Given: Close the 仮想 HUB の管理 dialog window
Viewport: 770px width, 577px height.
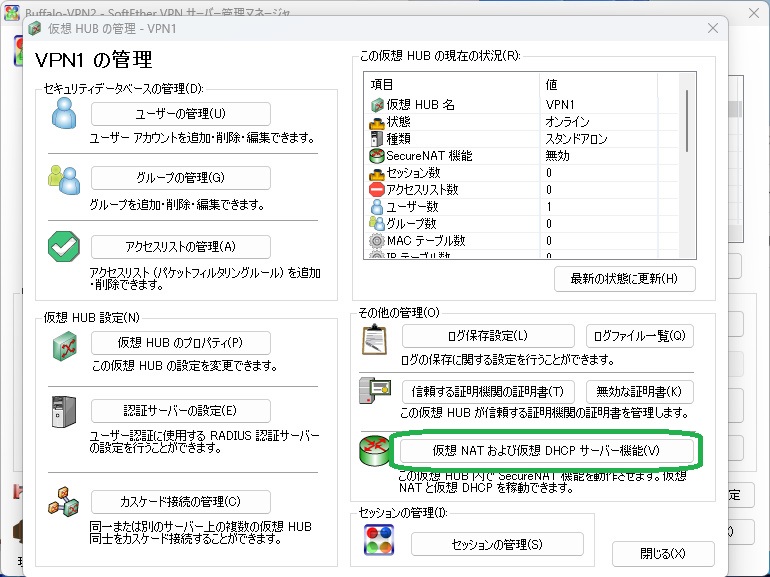Looking at the screenshot, I should pos(713,28).
